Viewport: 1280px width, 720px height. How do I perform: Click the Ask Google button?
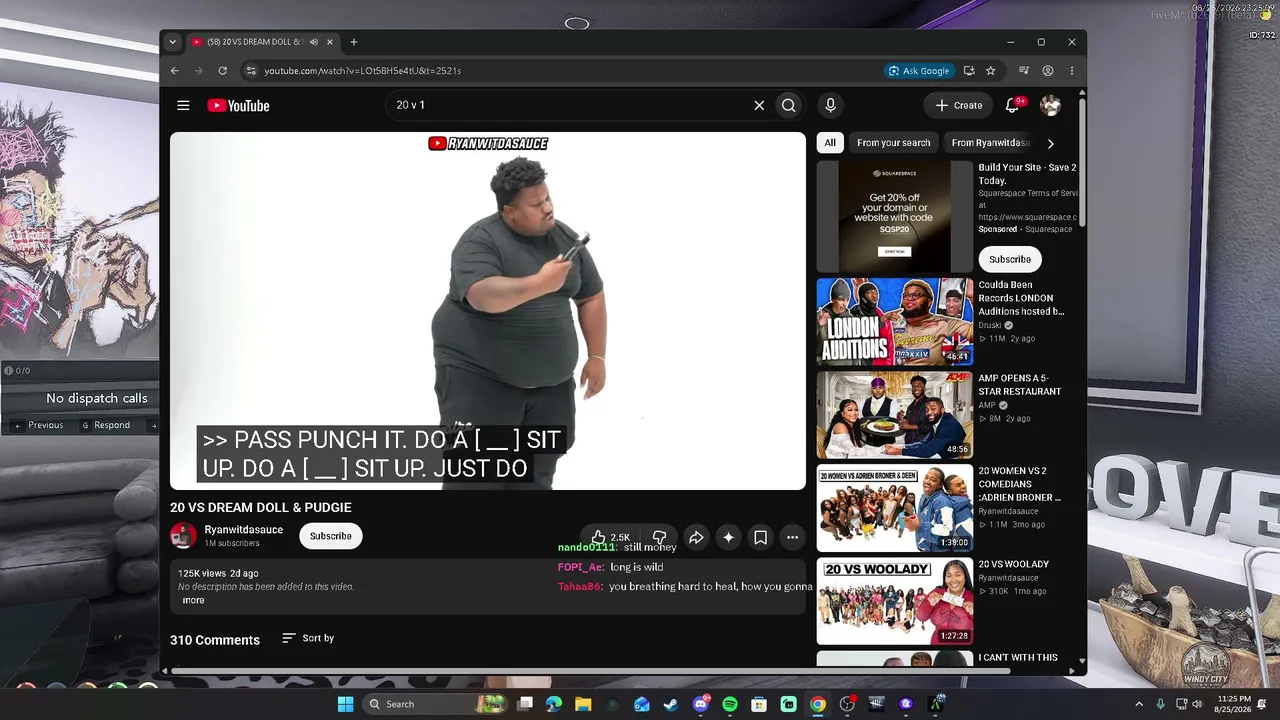[x=919, y=71]
